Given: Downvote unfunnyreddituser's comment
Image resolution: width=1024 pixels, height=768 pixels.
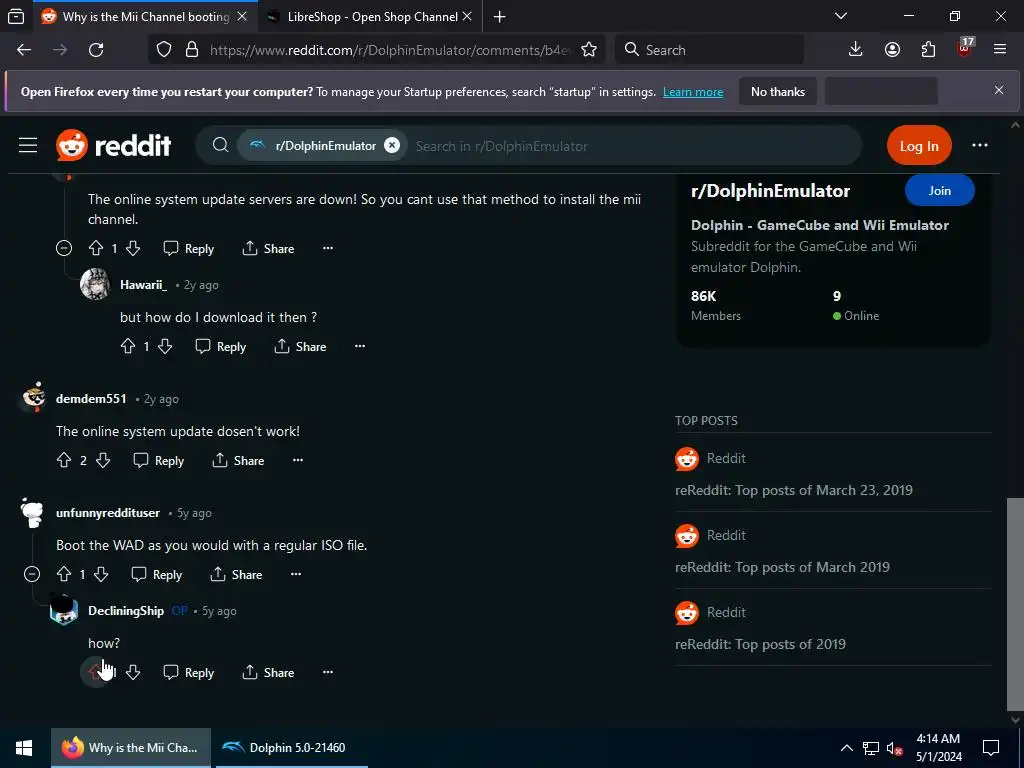Looking at the screenshot, I should (101, 574).
